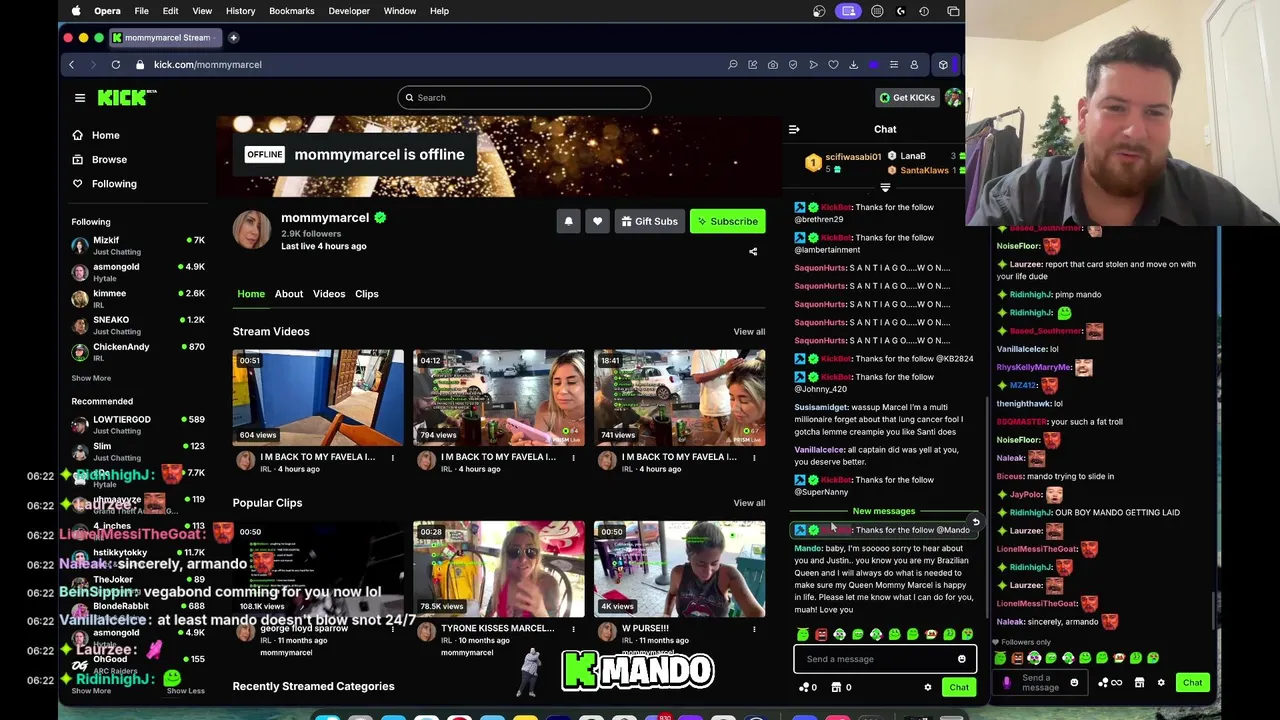The image size is (1280, 720).
Task: Expand Show More at bottom of Recommended
Action: [91, 691]
